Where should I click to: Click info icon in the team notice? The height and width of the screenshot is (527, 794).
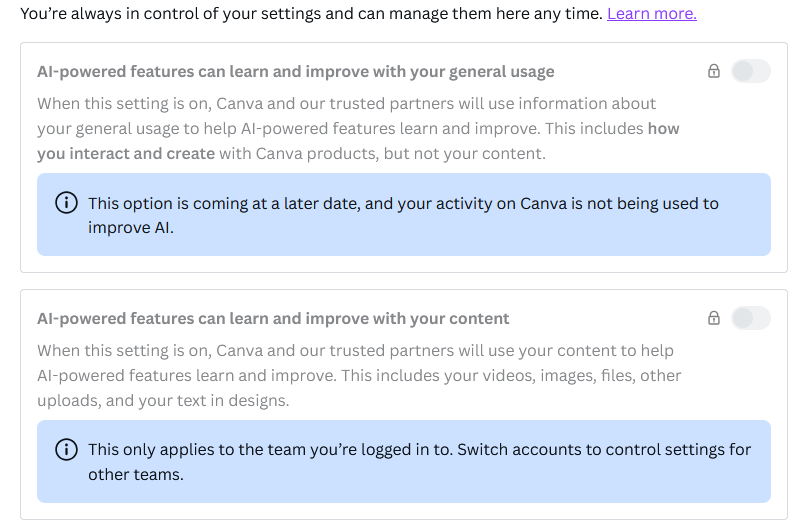66,450
